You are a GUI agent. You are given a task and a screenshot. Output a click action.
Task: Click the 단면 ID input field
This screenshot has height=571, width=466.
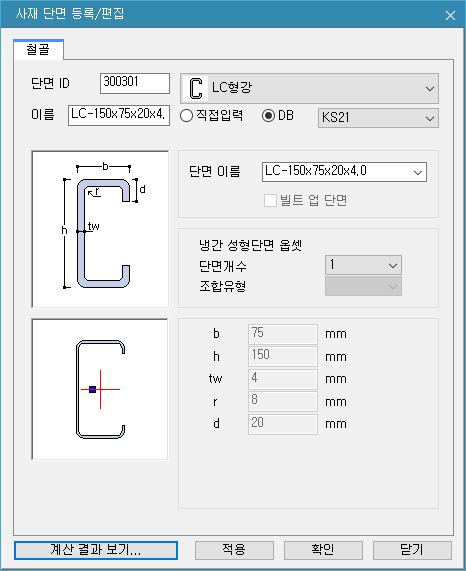135,83
